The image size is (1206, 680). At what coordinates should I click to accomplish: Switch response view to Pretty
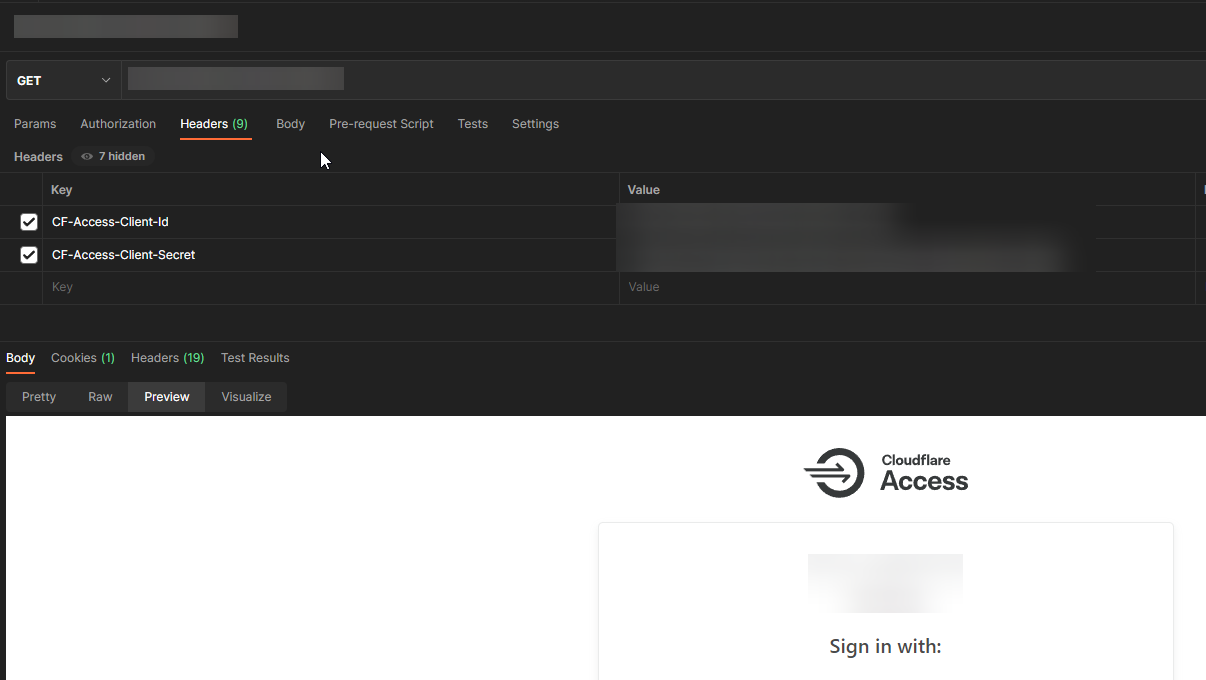[39, 397]
